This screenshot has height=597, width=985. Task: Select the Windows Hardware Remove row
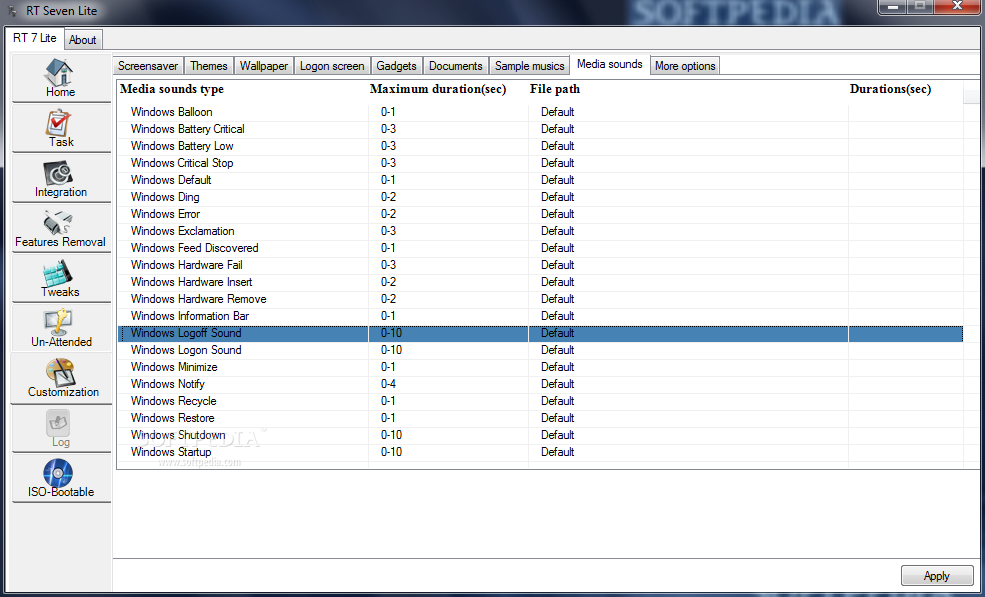[540, 298]
